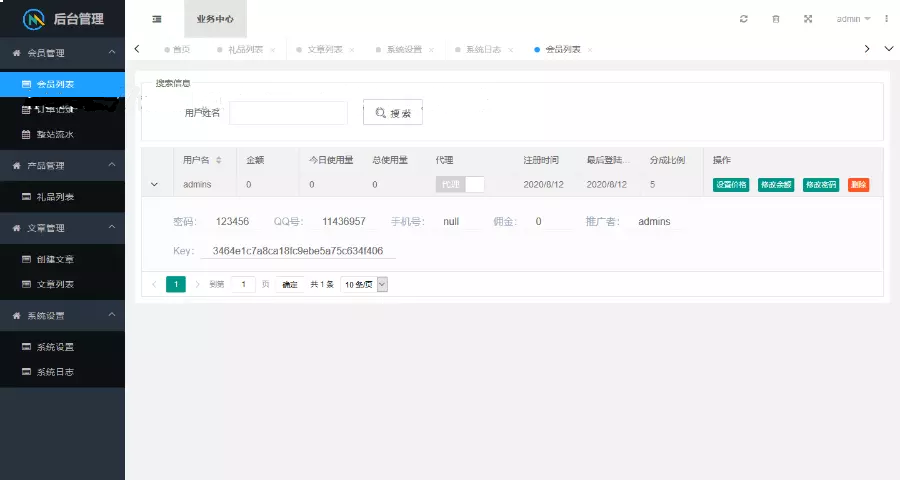Click the 修改密码 button
The image size is (900, 480).
pyautogui.click(x=821, y=184)
